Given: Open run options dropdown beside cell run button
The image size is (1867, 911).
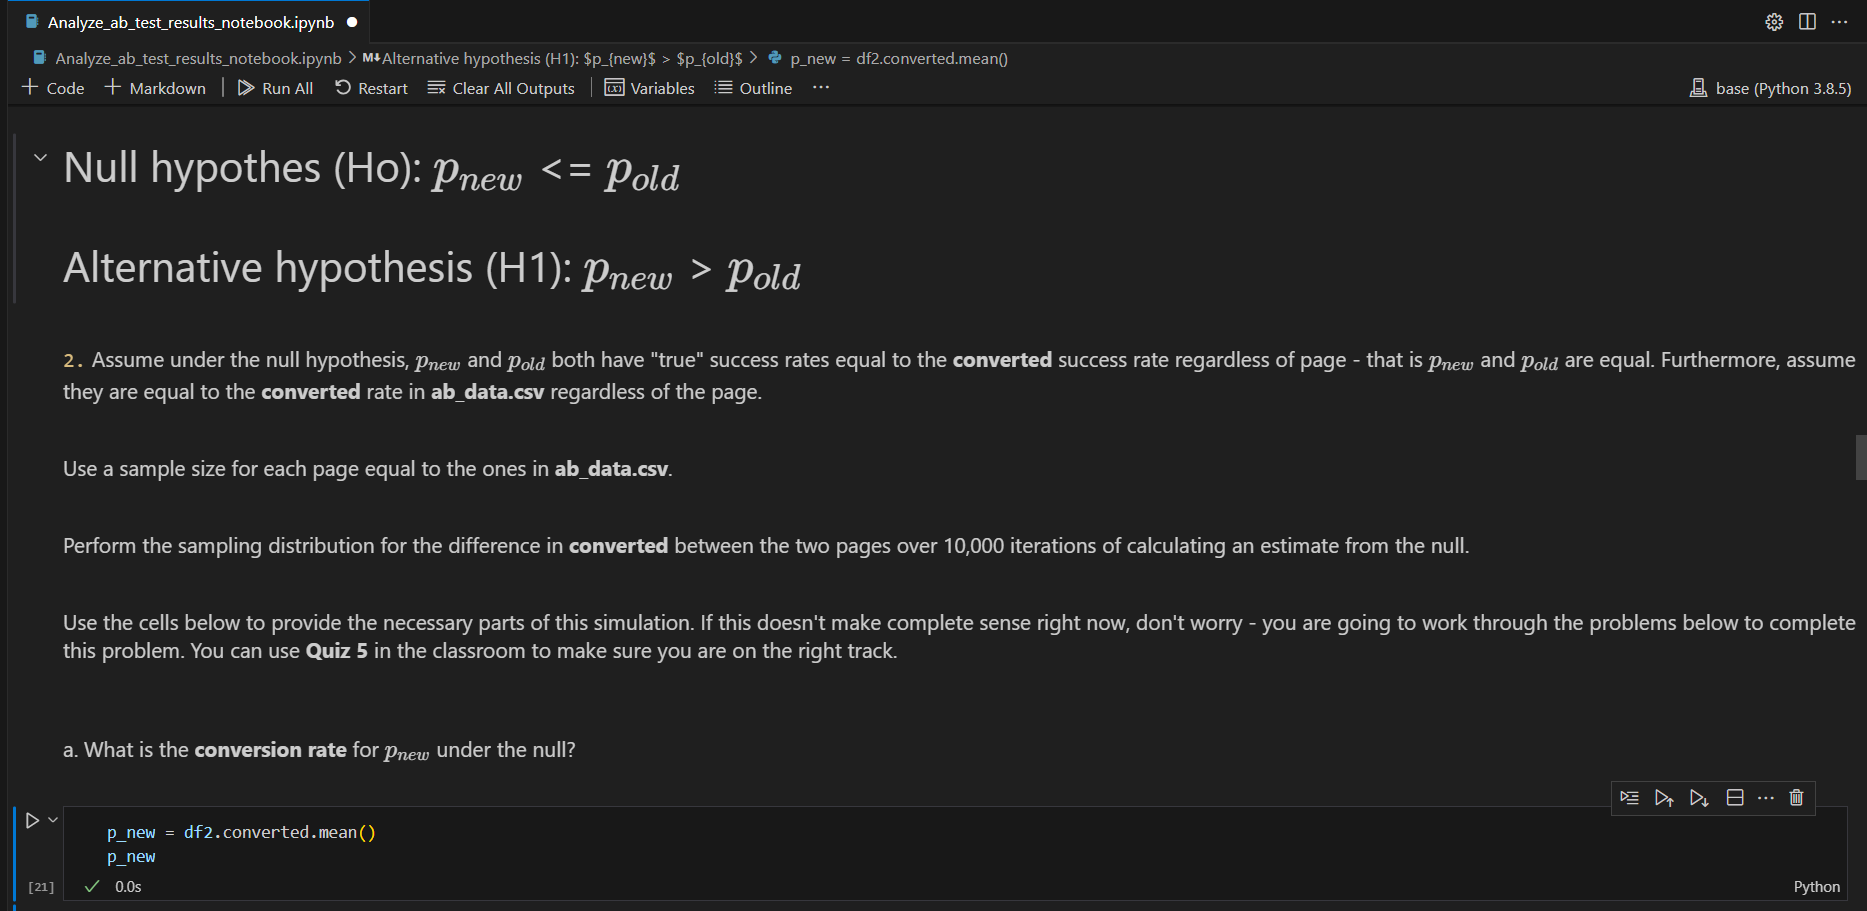Looking at the screenshot, I should point(53,819).
